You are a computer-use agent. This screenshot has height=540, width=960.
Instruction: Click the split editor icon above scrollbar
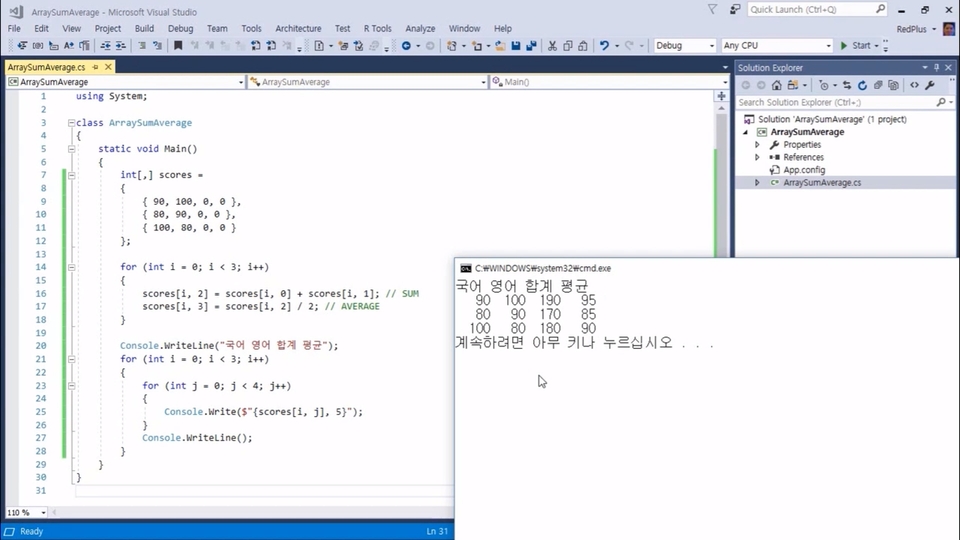tap(721, 96)
